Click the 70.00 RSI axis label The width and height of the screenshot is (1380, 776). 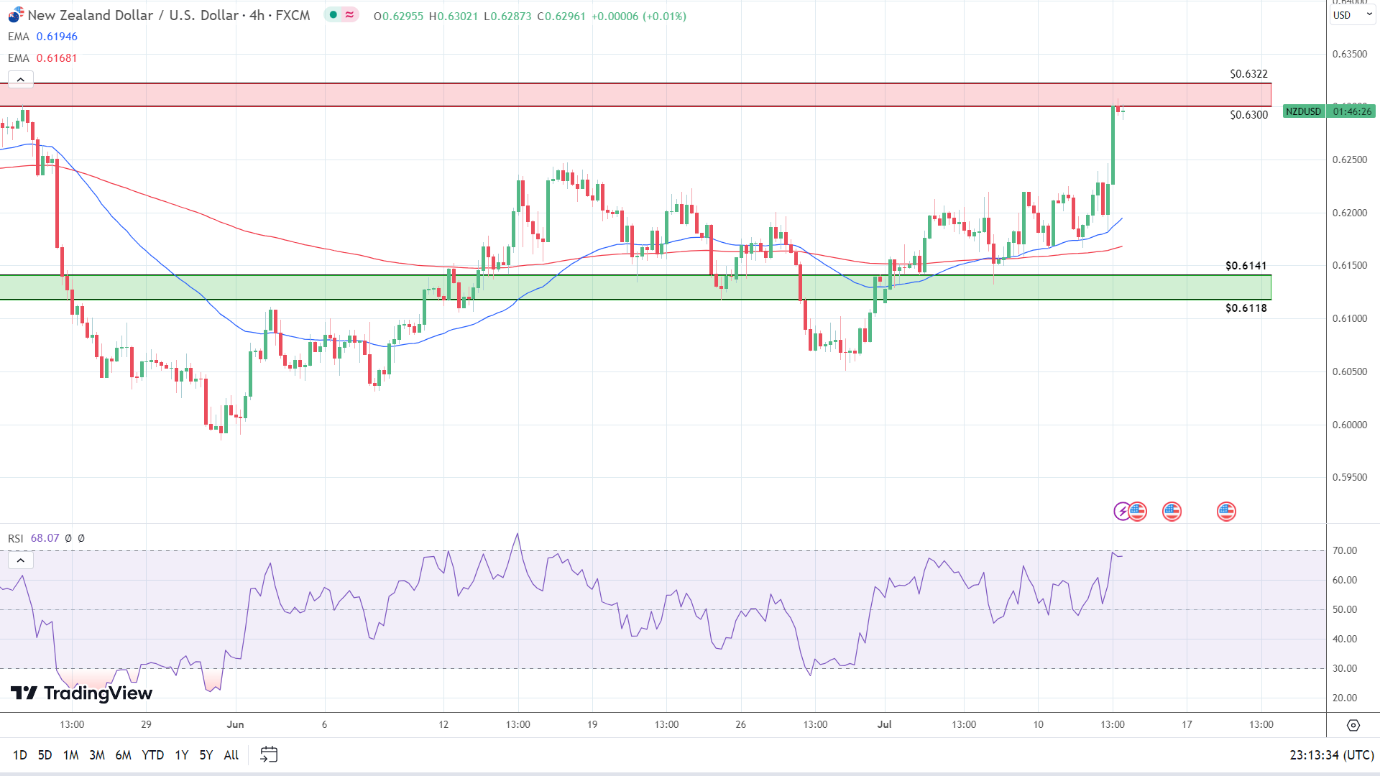1345,551
